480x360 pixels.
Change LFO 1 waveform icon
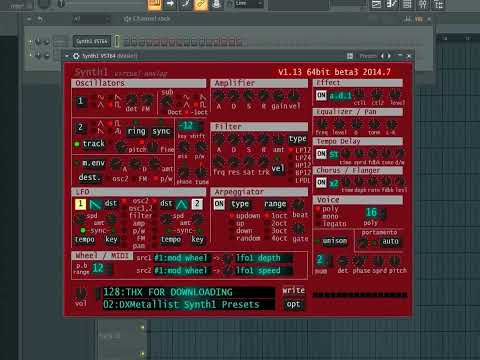[x=96, y=204]
